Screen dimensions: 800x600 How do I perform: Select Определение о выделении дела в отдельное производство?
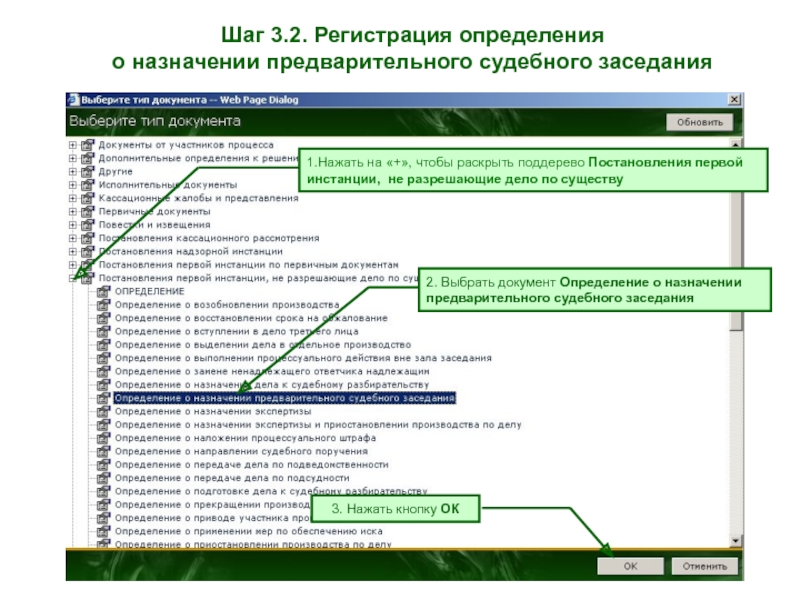point(263,344)
